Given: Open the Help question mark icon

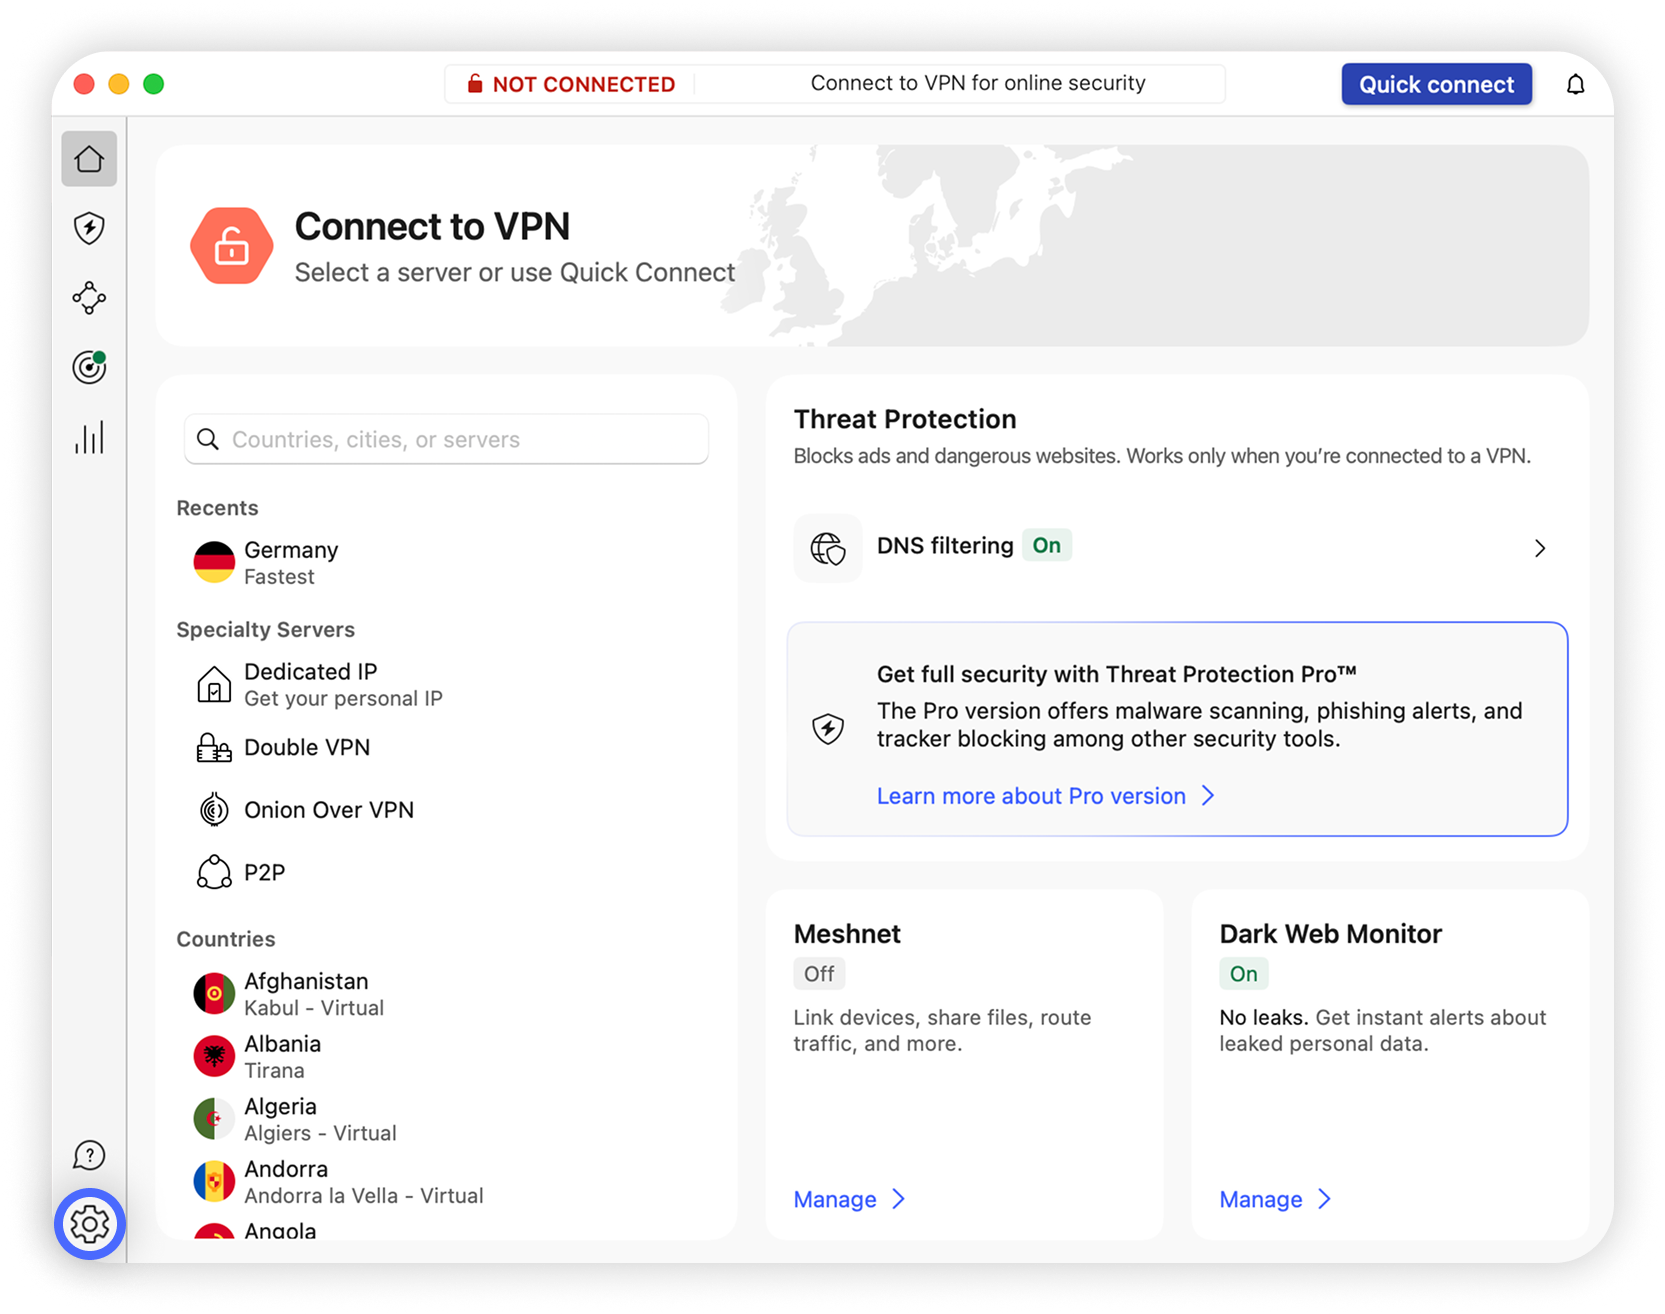Looking at the screenshot, I should tap(89, 1155).
